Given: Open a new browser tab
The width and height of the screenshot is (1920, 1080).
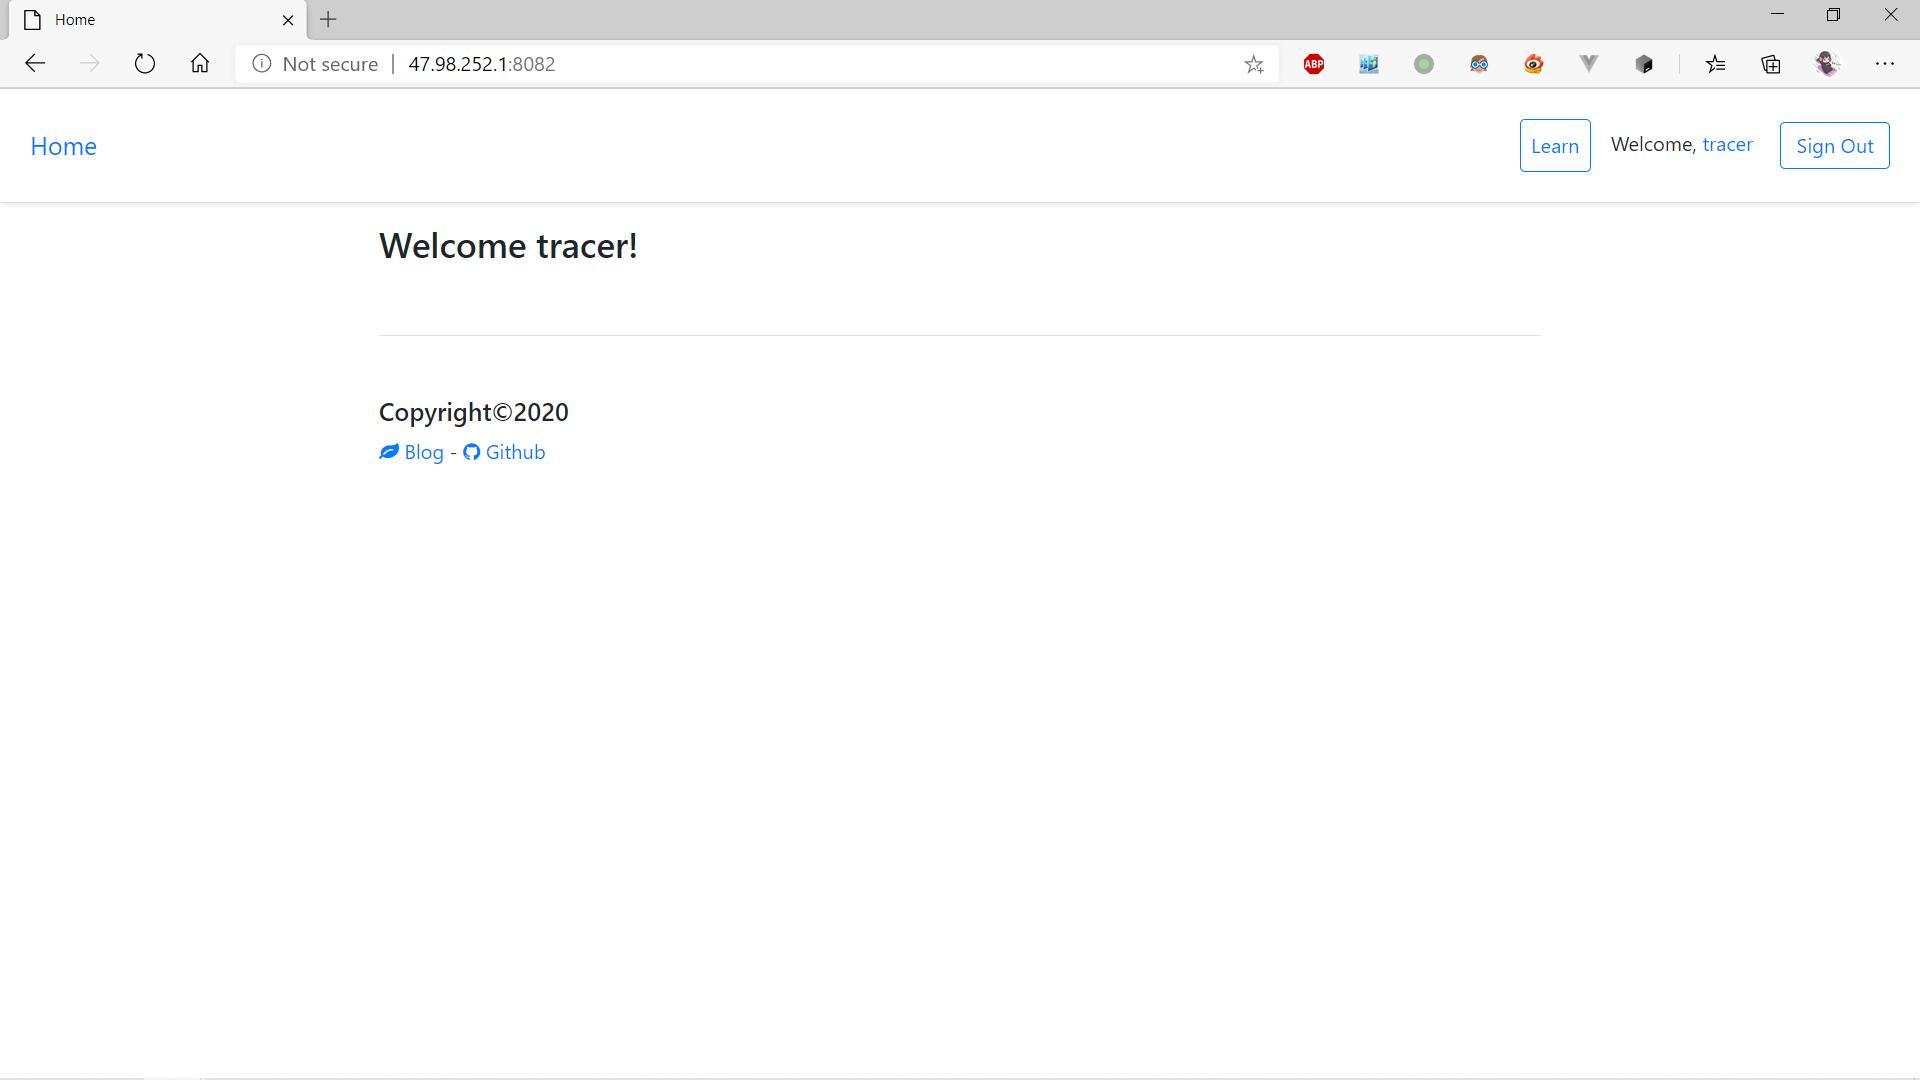Looking at the screenshot, I should tap(328, 20).
